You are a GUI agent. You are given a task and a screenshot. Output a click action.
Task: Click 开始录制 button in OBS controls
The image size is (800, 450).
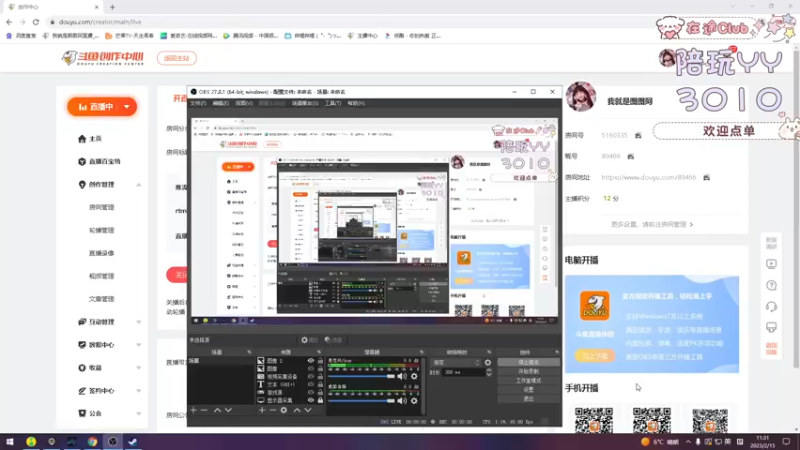[528, 371]
